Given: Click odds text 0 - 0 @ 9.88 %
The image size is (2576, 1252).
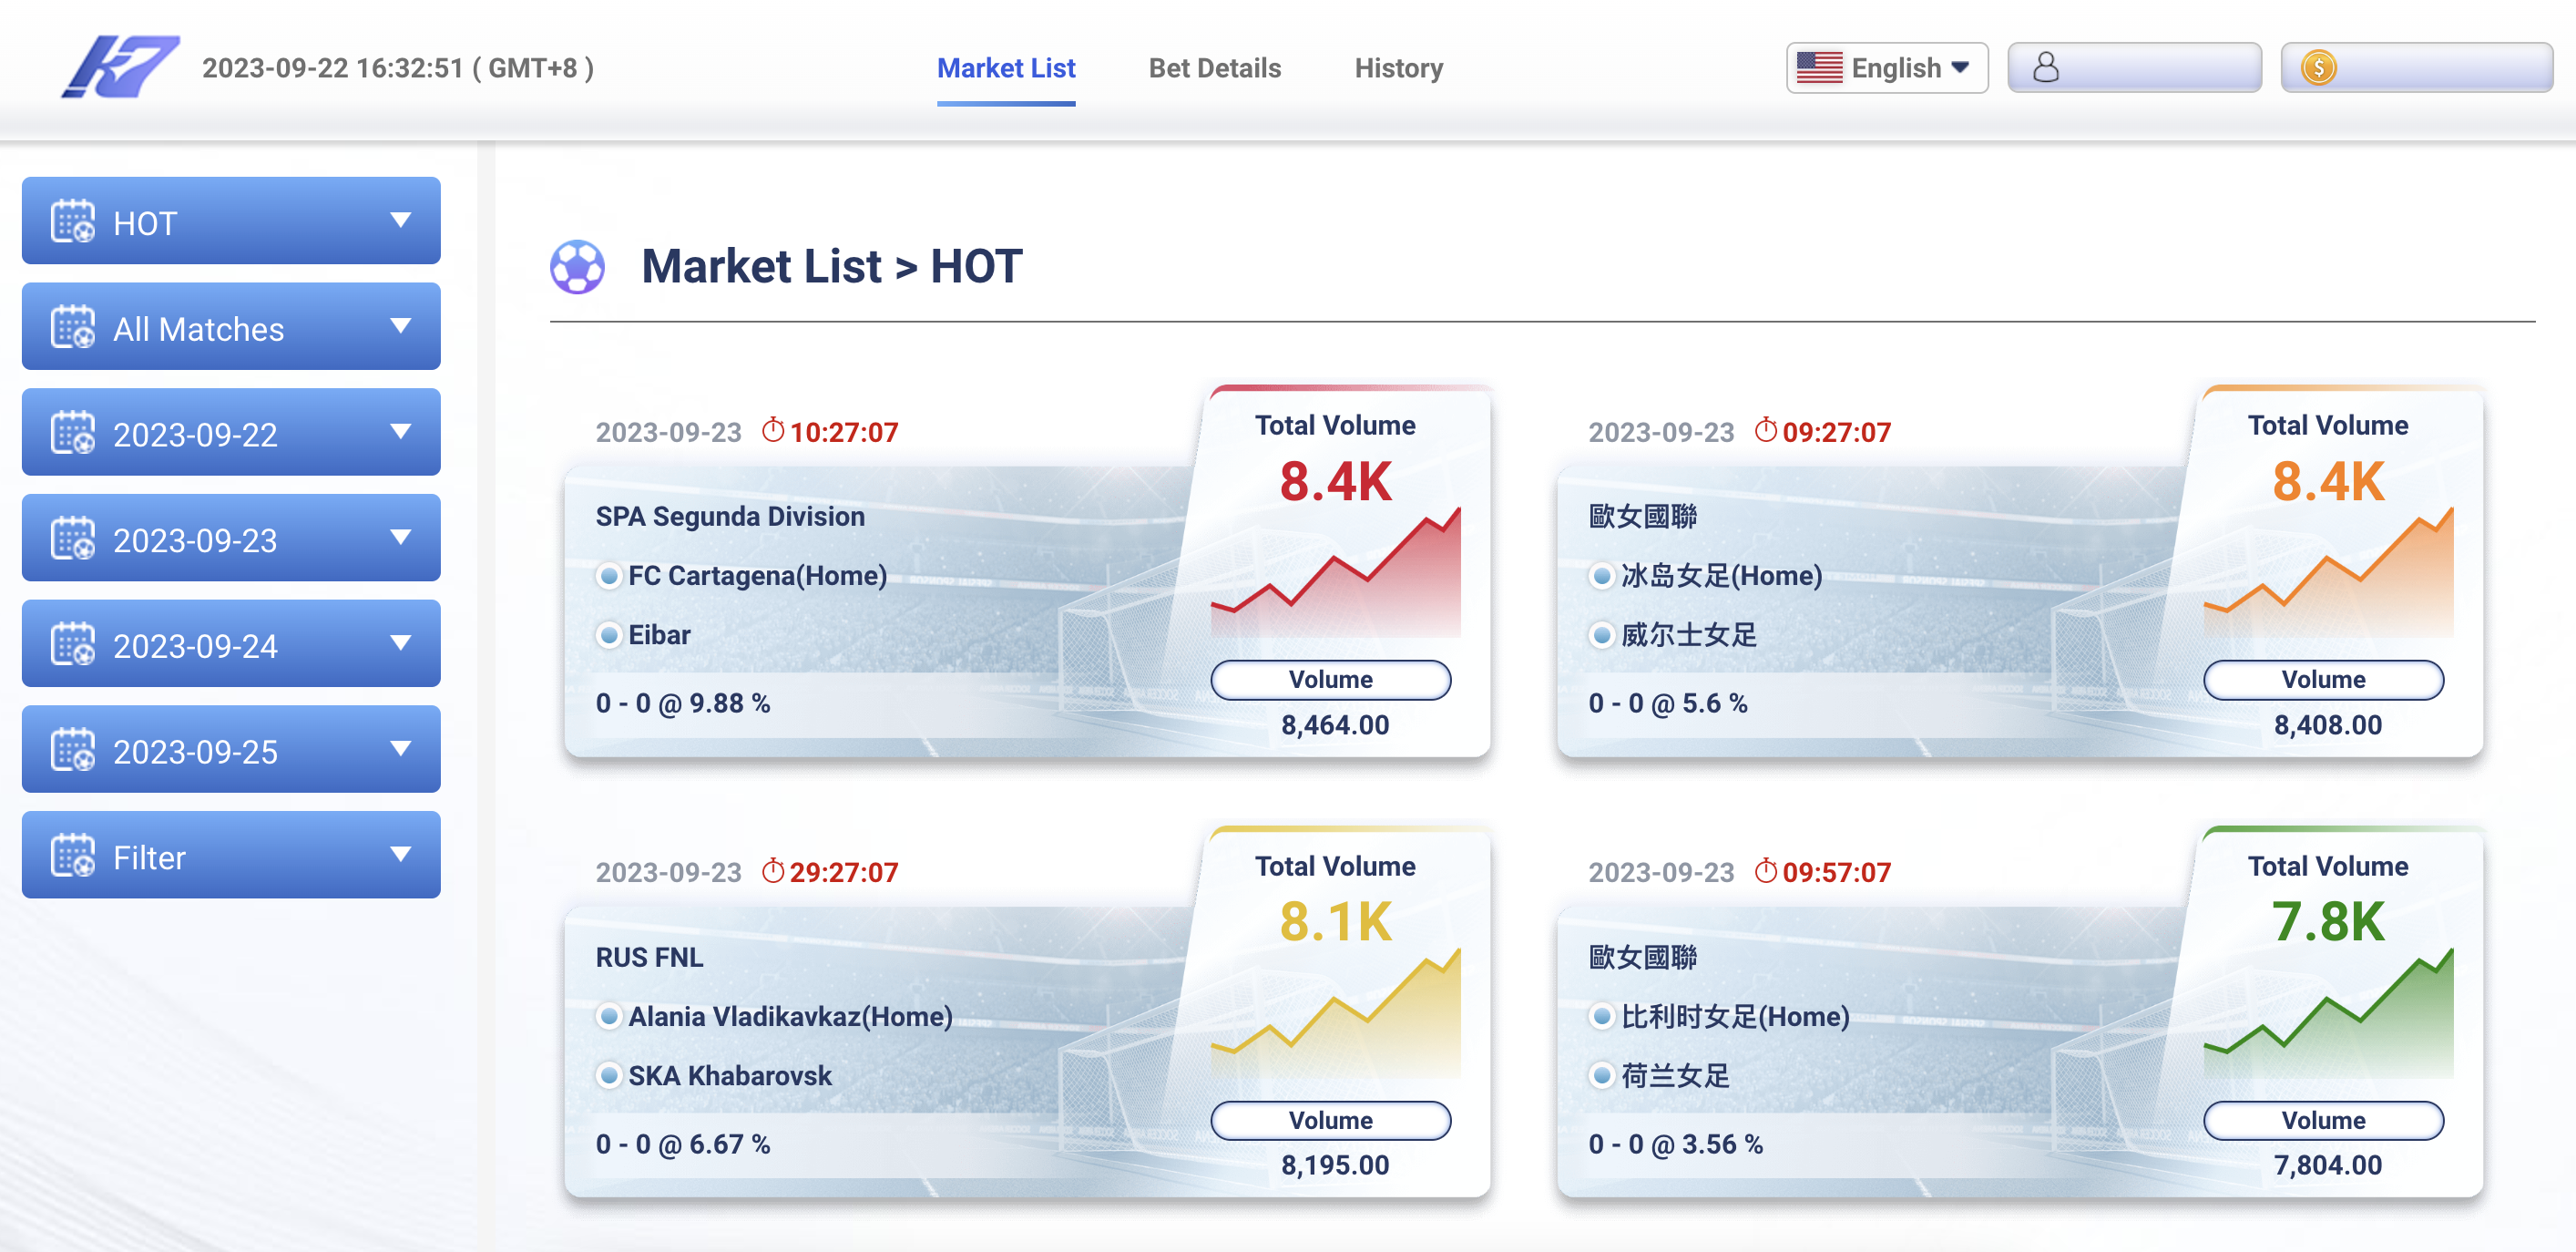Looking at the screenshot, I should pos(683,704).
